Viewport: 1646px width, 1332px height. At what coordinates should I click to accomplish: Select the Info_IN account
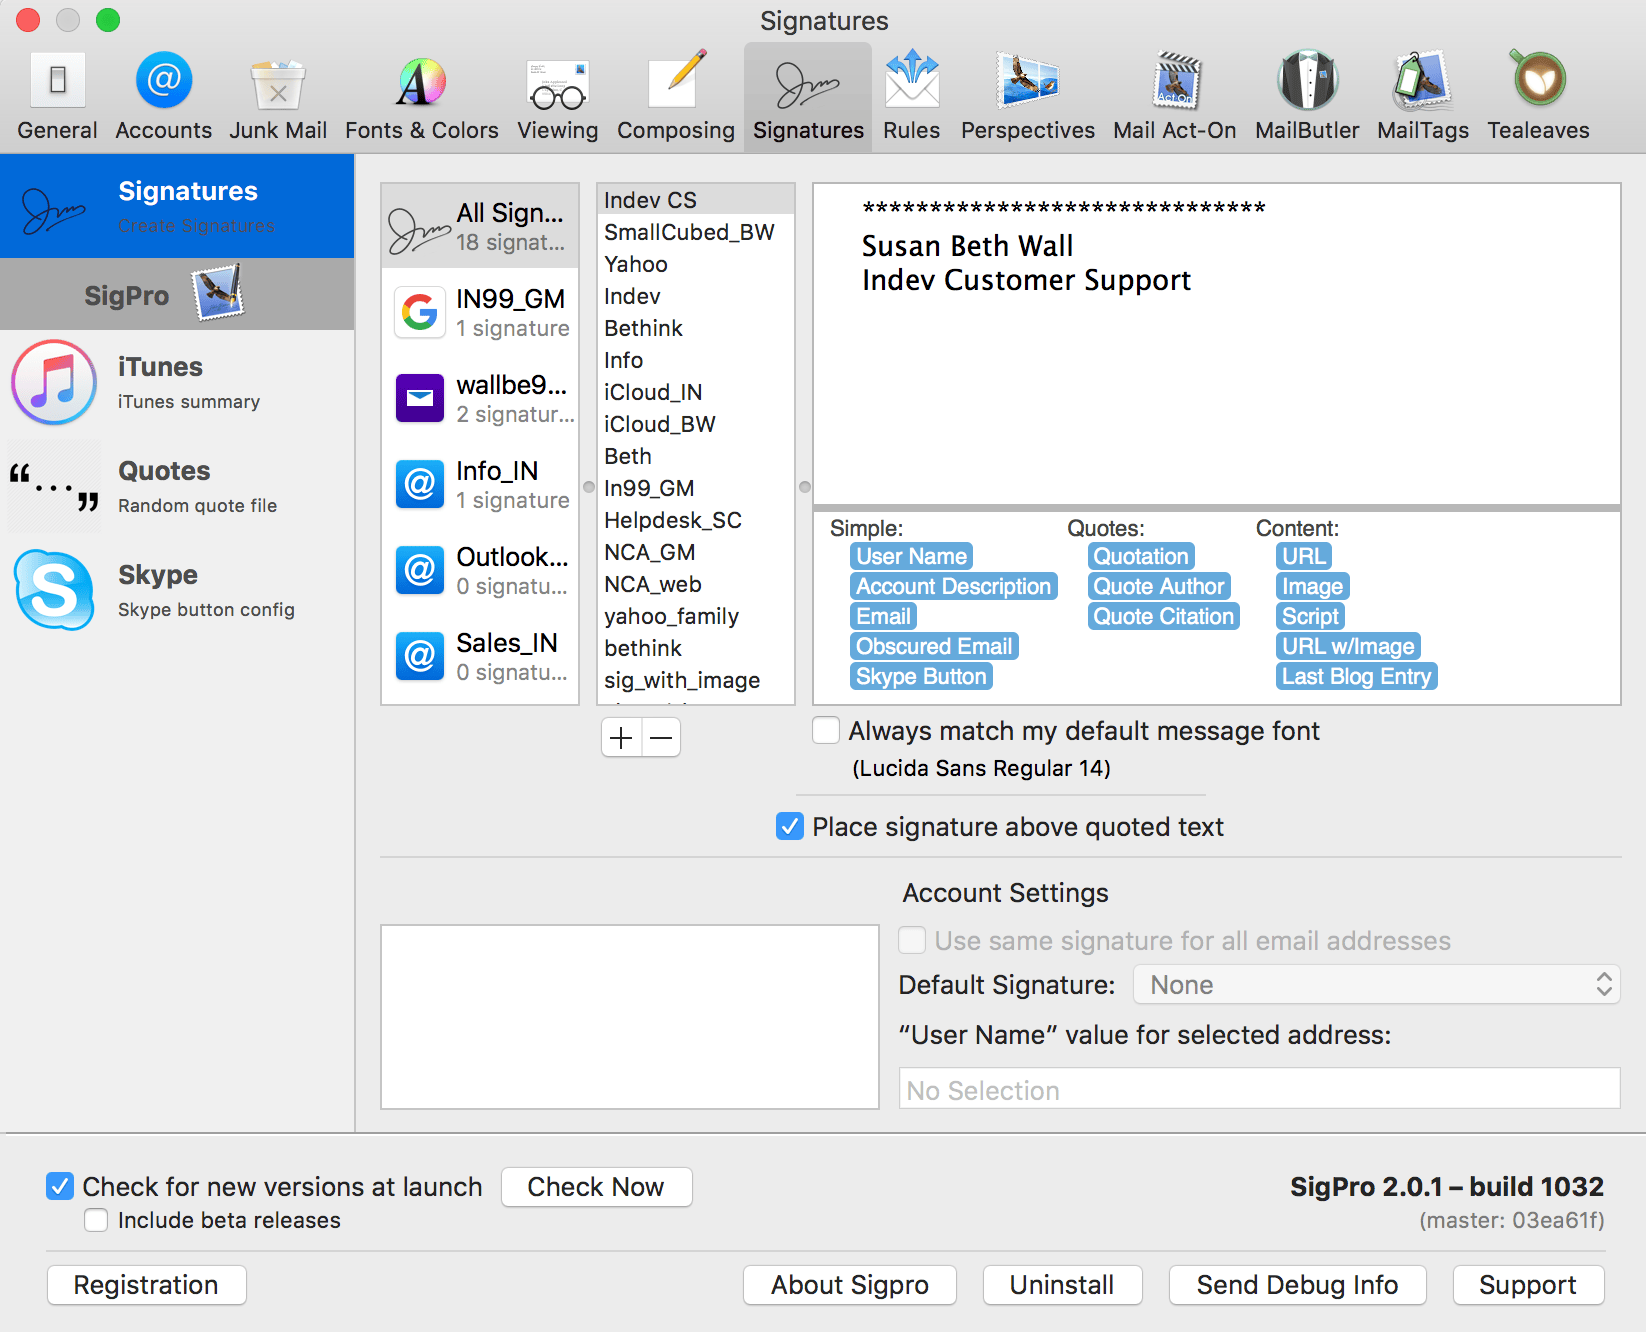480,484
